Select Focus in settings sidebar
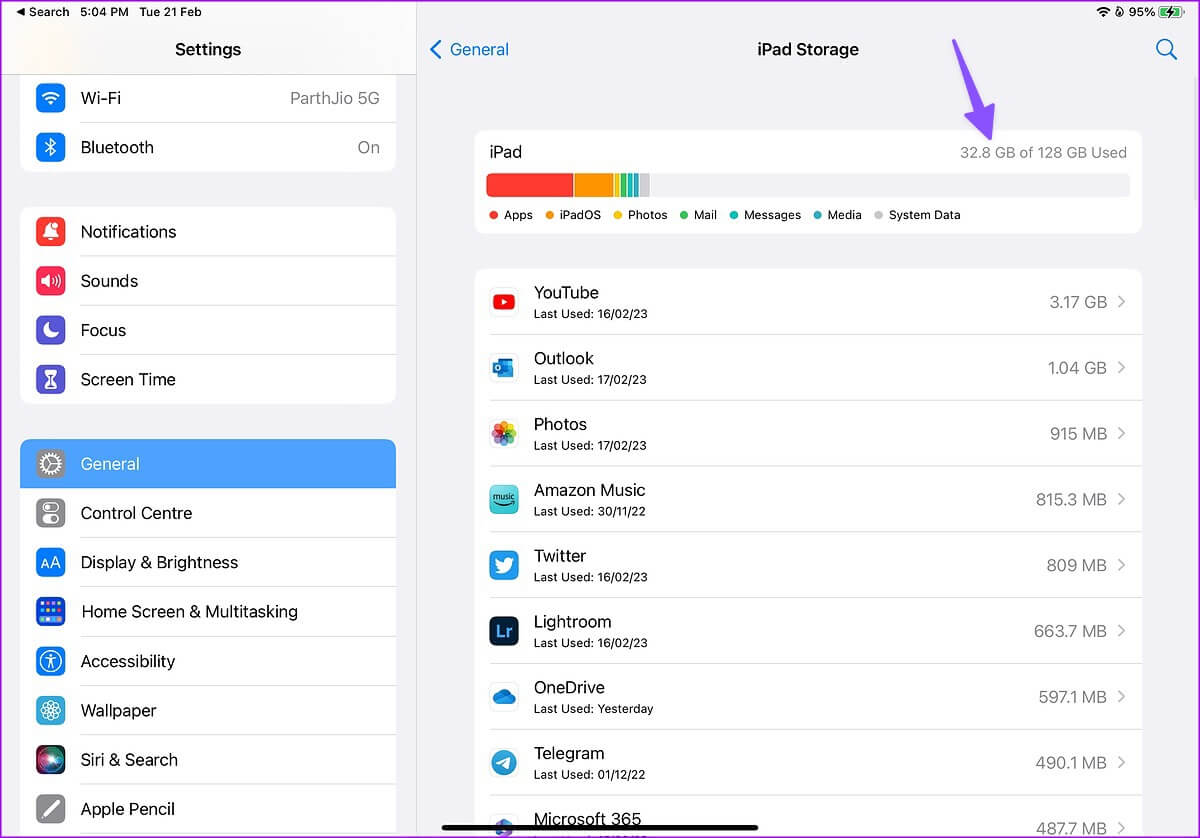Screen dimensions: 1200x838 pos(208,330)
